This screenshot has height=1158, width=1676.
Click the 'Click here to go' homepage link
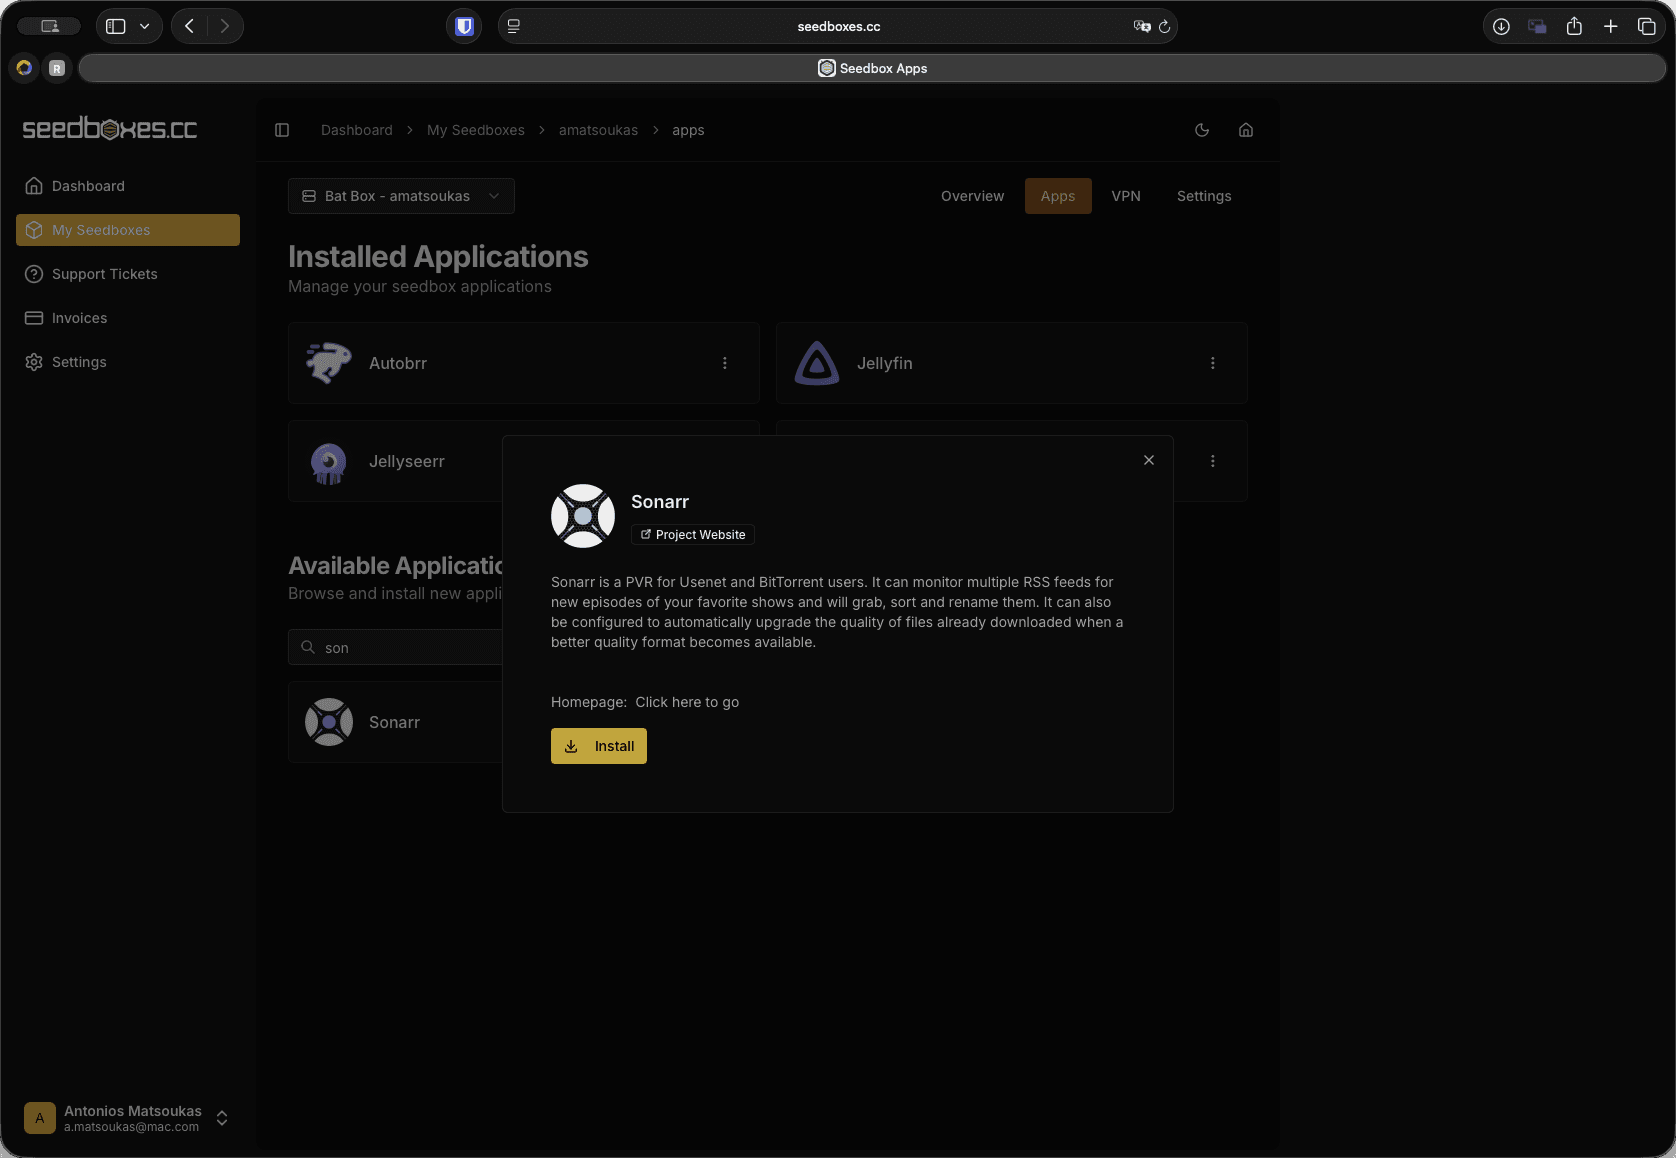tap(687, 702)
